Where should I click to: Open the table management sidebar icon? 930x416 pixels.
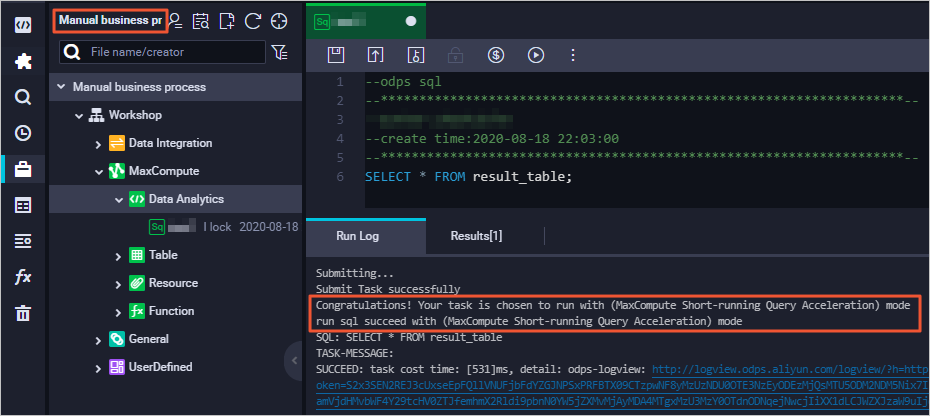click(x=23, y=205)
